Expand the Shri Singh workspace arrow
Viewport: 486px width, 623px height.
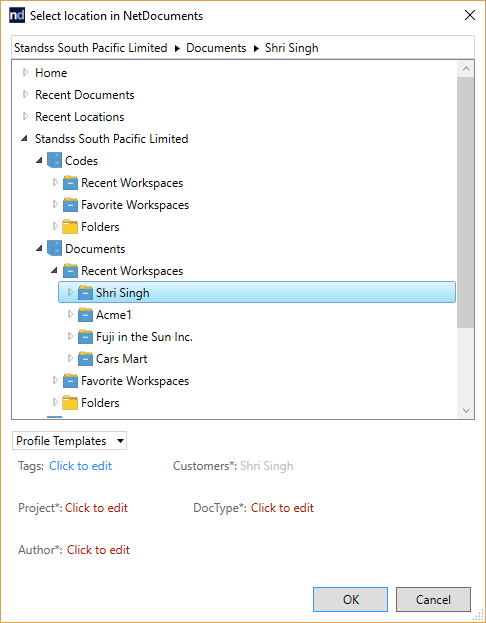70,292
